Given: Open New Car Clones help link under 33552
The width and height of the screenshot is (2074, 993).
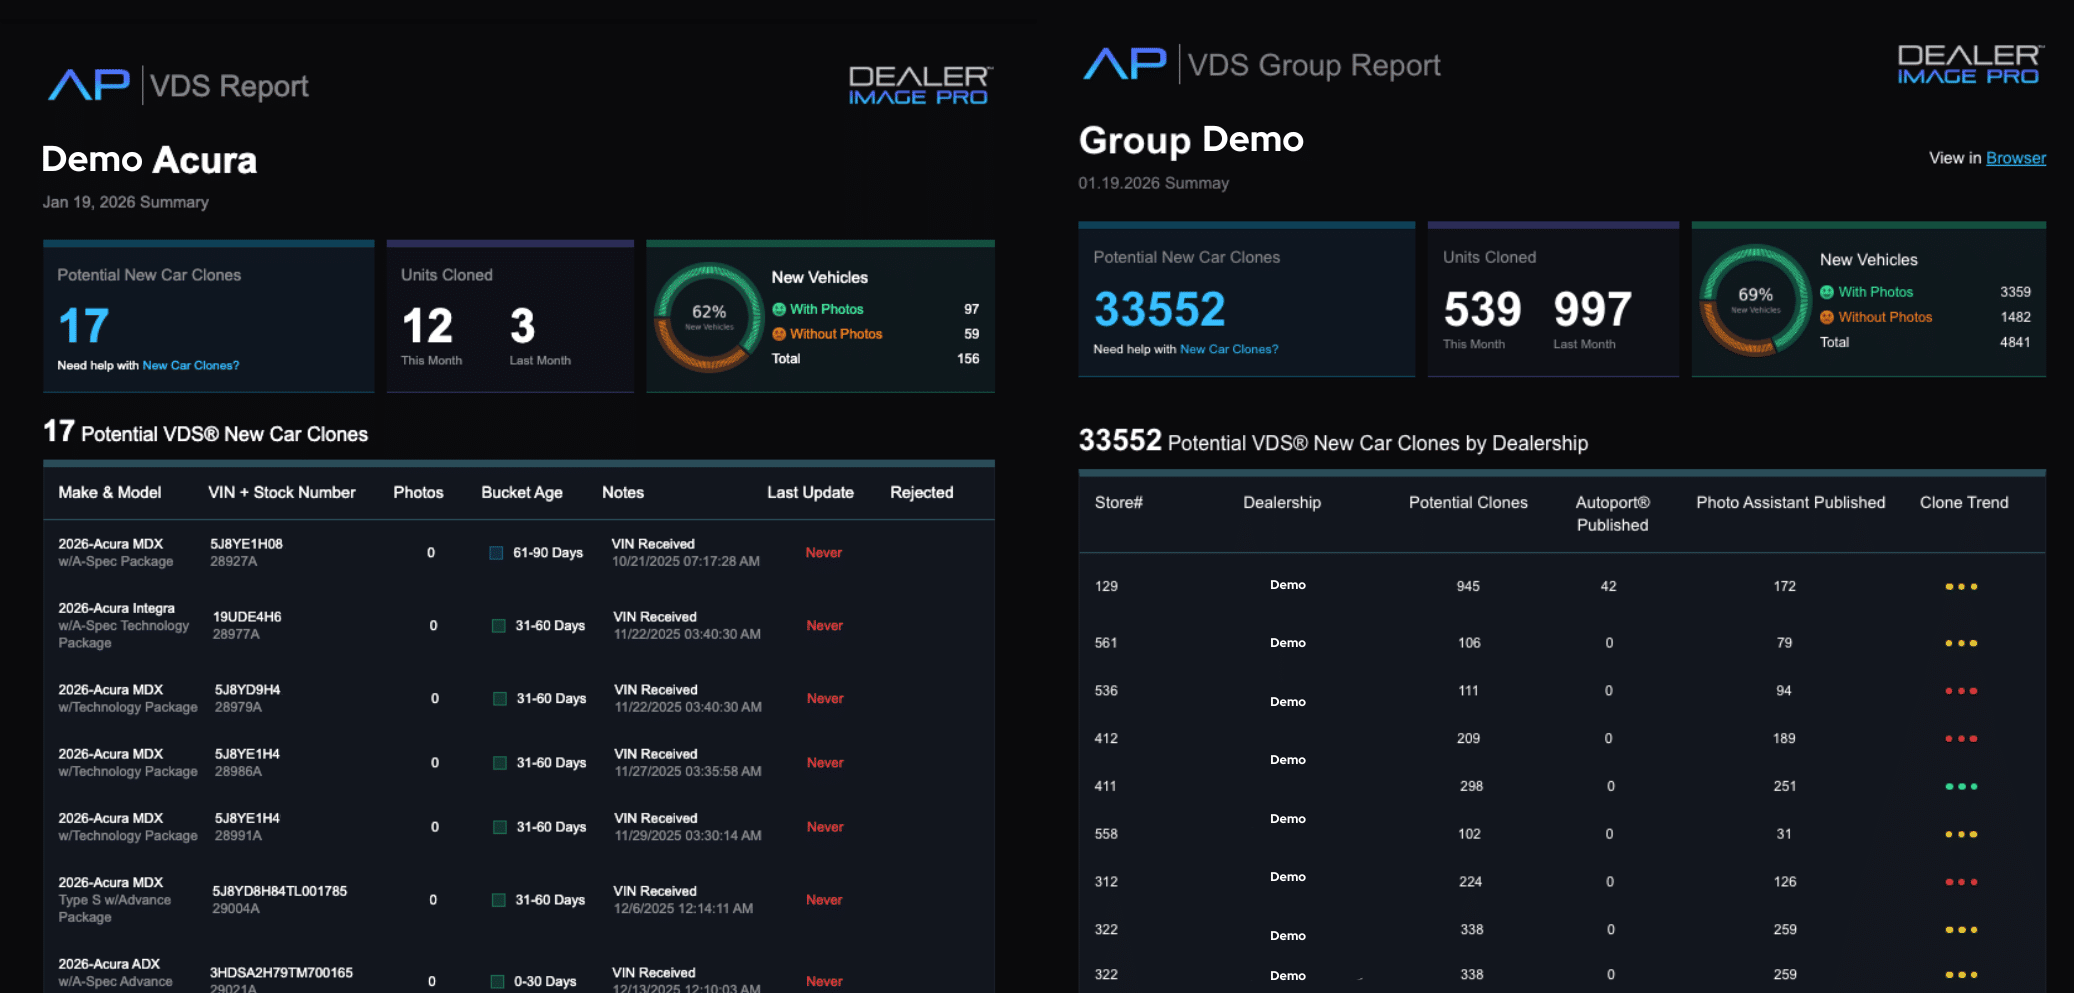Looking at the screenshot, I should 1228,350.
